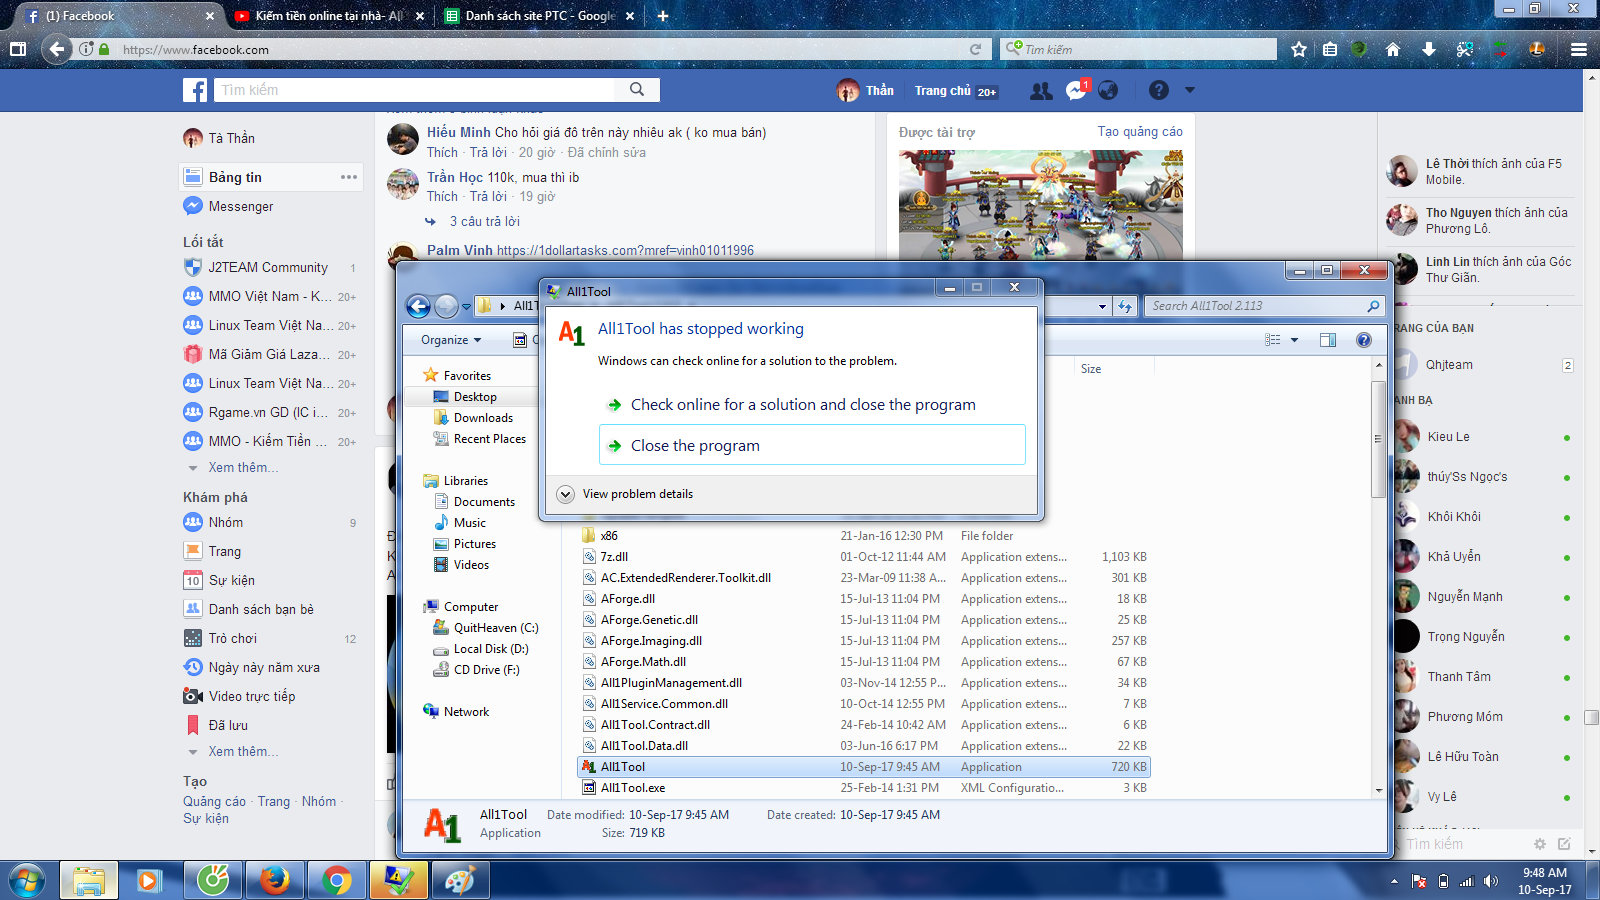Click the Tạo quảng cáo link
Image resolution: width=1600 pixels, height=900 pixels.
tap(1140, 132)
